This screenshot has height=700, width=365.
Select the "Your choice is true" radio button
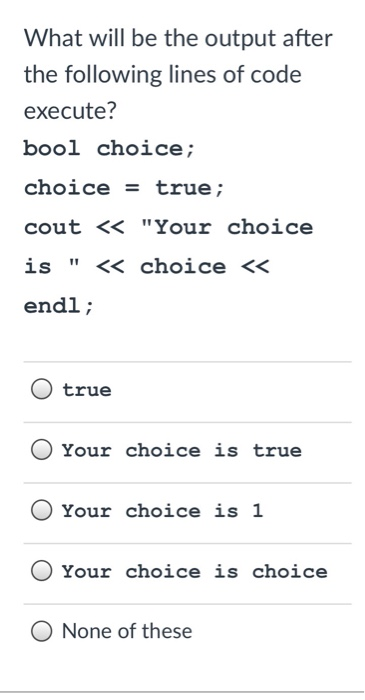pos(41,450)
